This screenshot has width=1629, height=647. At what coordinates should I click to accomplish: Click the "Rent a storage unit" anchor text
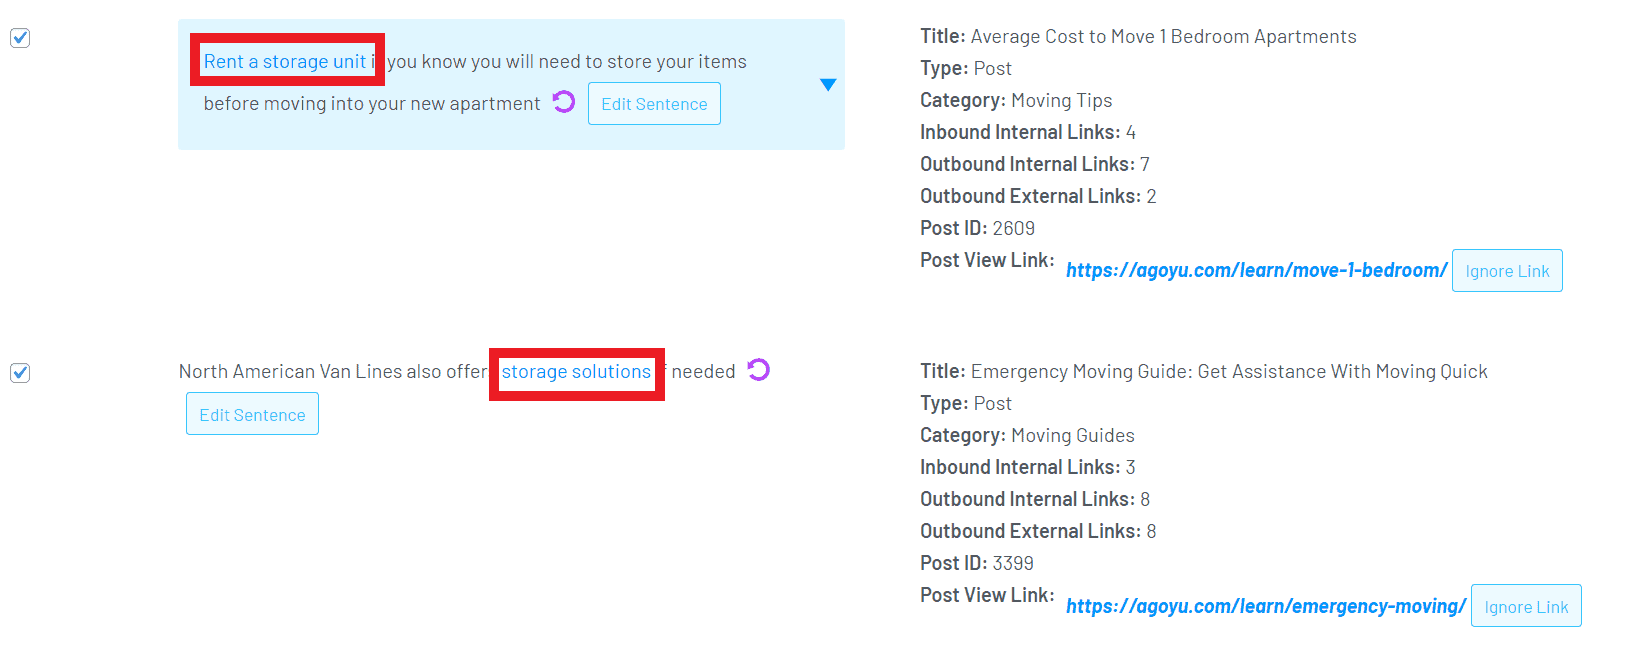[285, 61]
